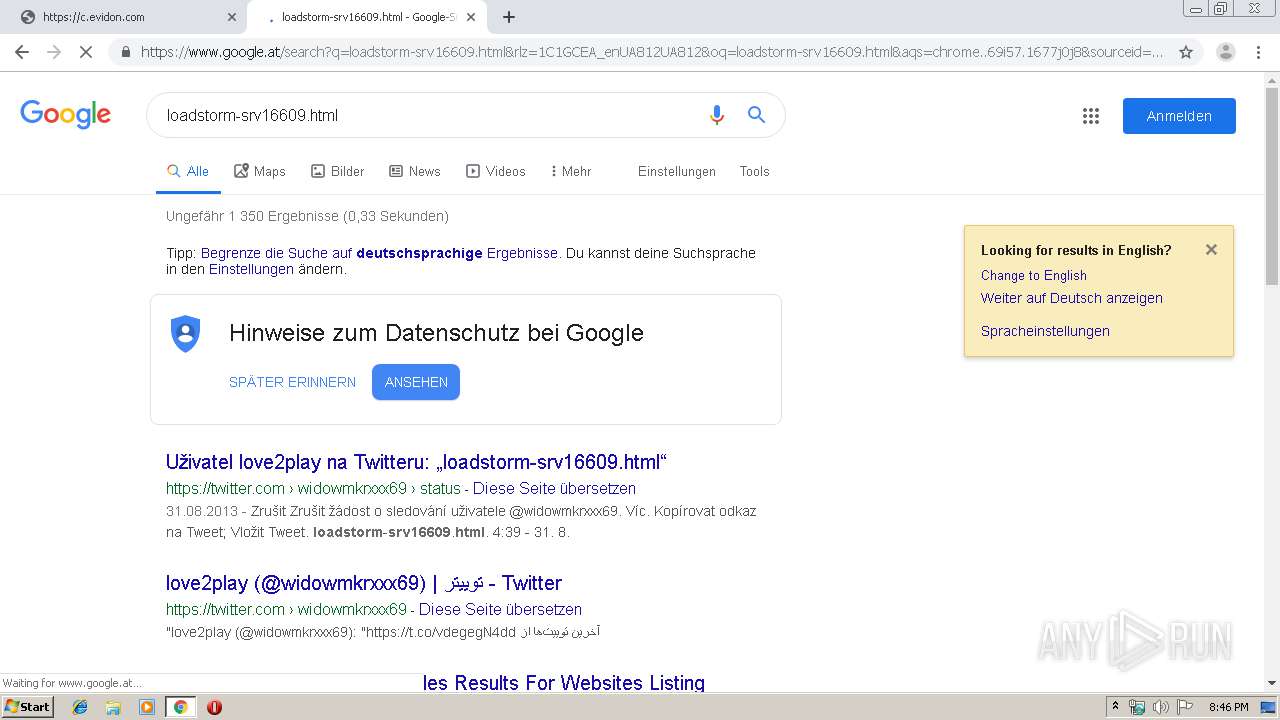Open the 'Results For Websites Listing' result
Viewport: 1280px width, 720px height.
point(564,683)
